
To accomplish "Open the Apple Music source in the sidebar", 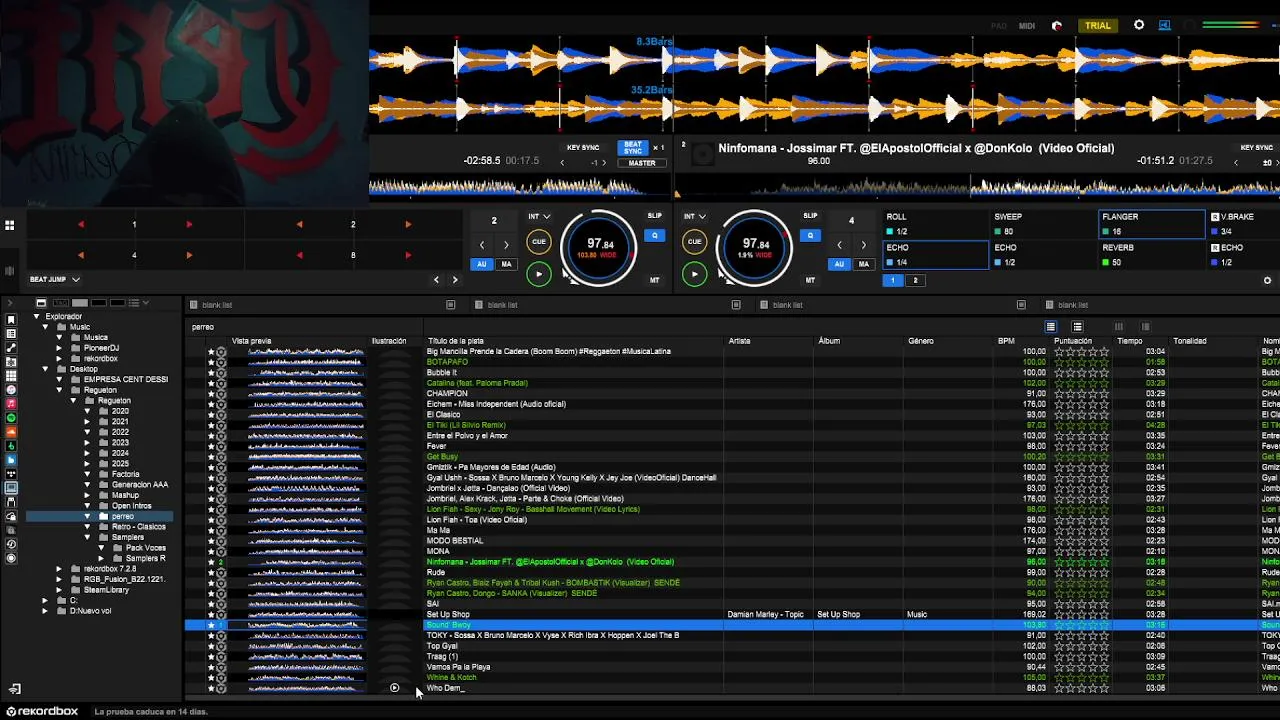I will click(x=11, y=404).
